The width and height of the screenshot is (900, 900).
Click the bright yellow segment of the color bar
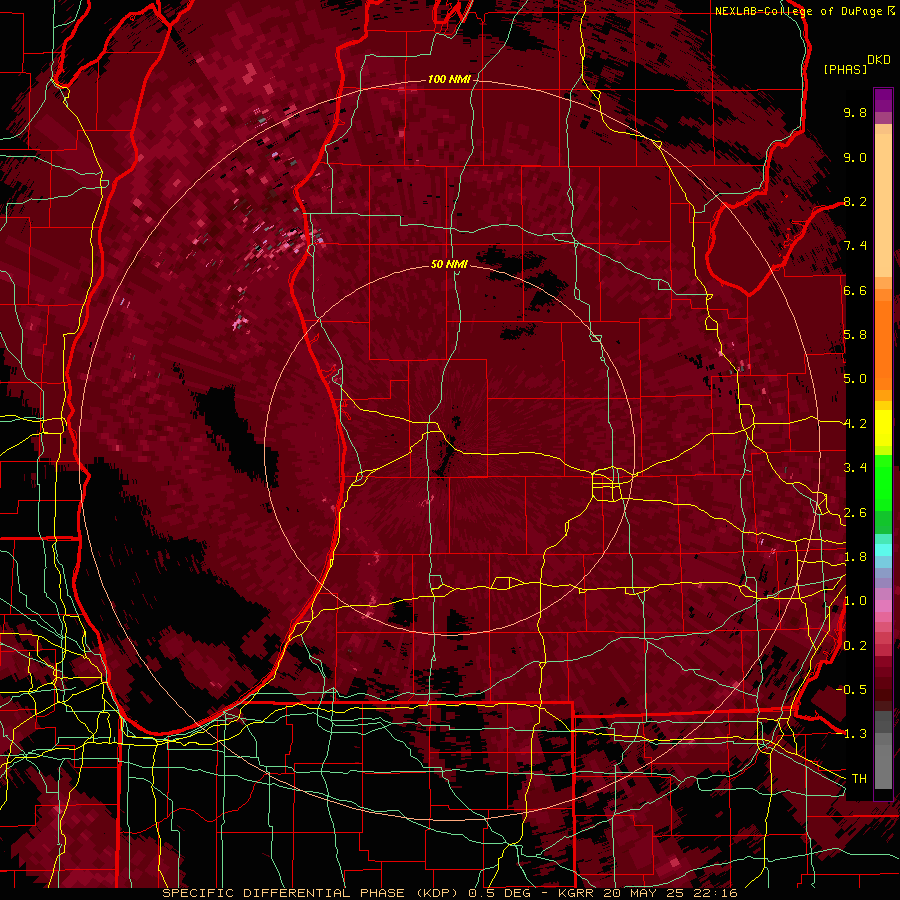[883, 428]
